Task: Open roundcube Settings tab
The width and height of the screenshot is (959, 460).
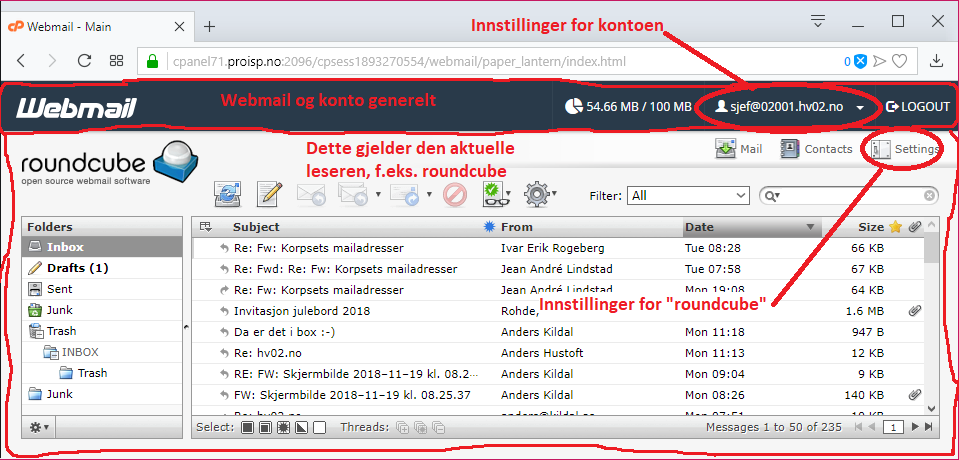Action: [905, 149]
